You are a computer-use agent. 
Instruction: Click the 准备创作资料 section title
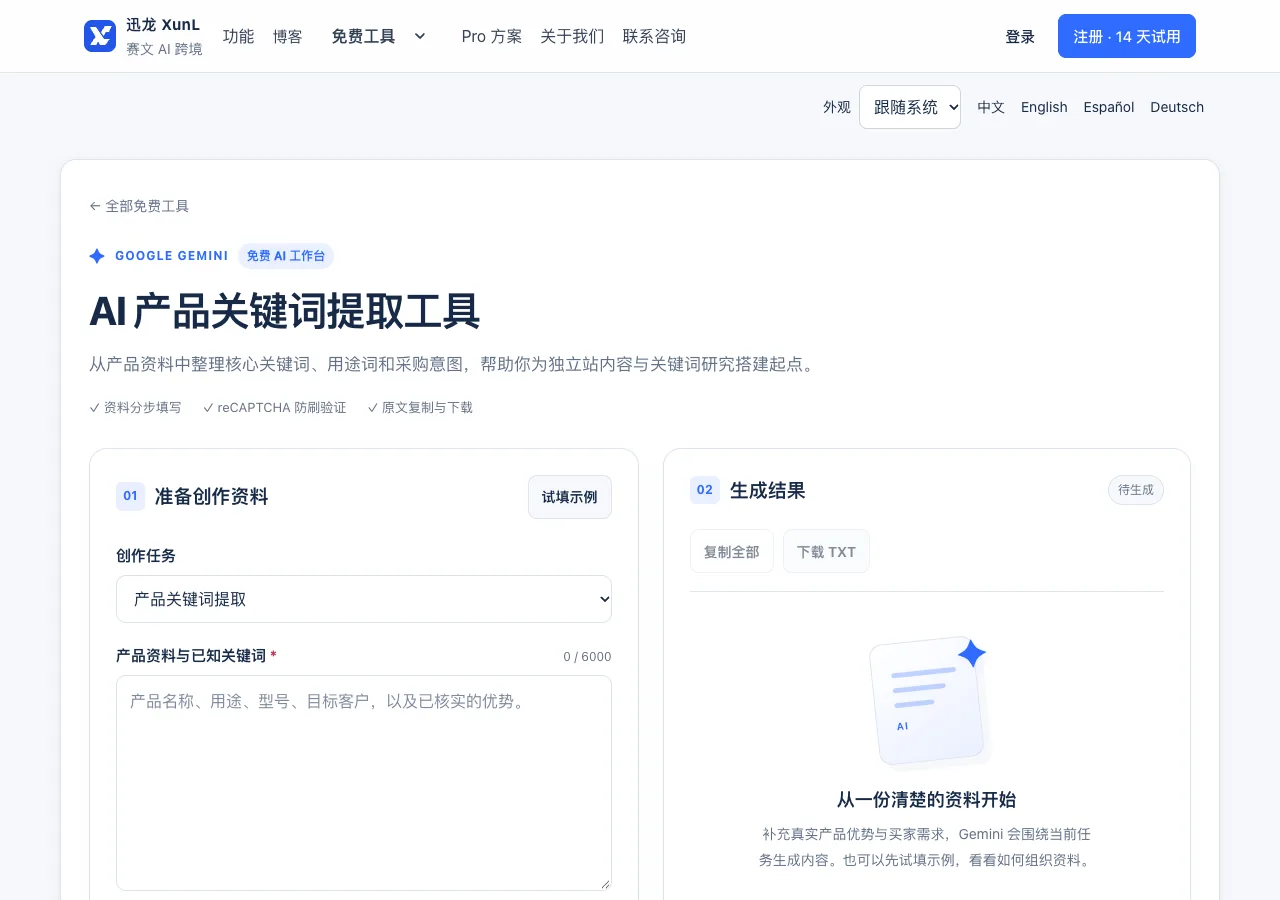[212, 497]
